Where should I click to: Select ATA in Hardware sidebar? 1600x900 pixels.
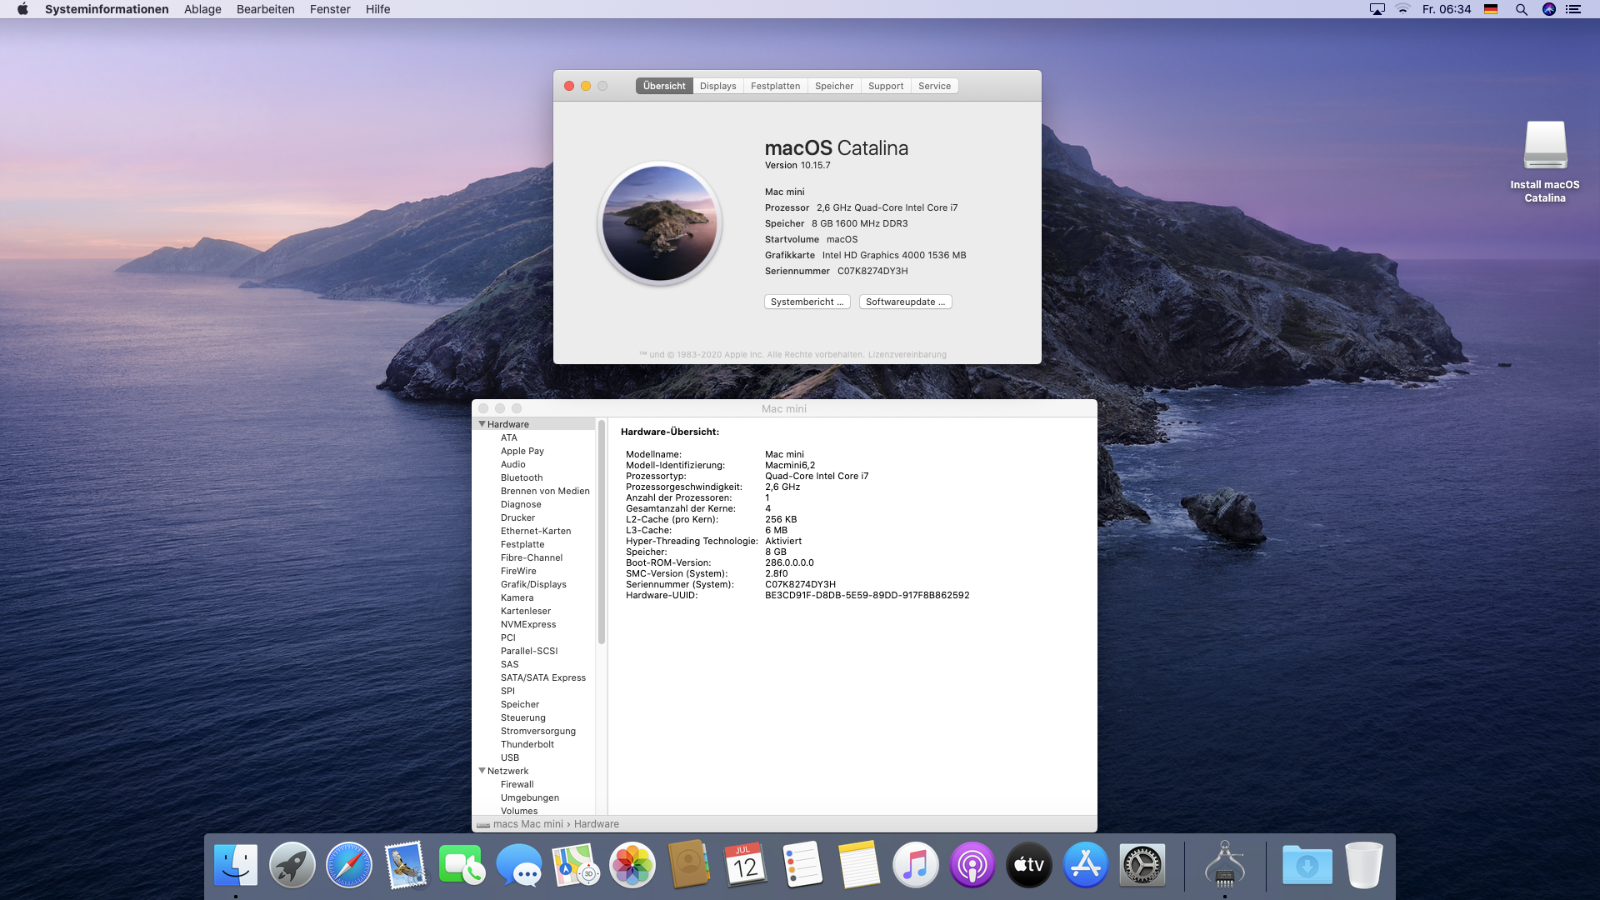509,438
